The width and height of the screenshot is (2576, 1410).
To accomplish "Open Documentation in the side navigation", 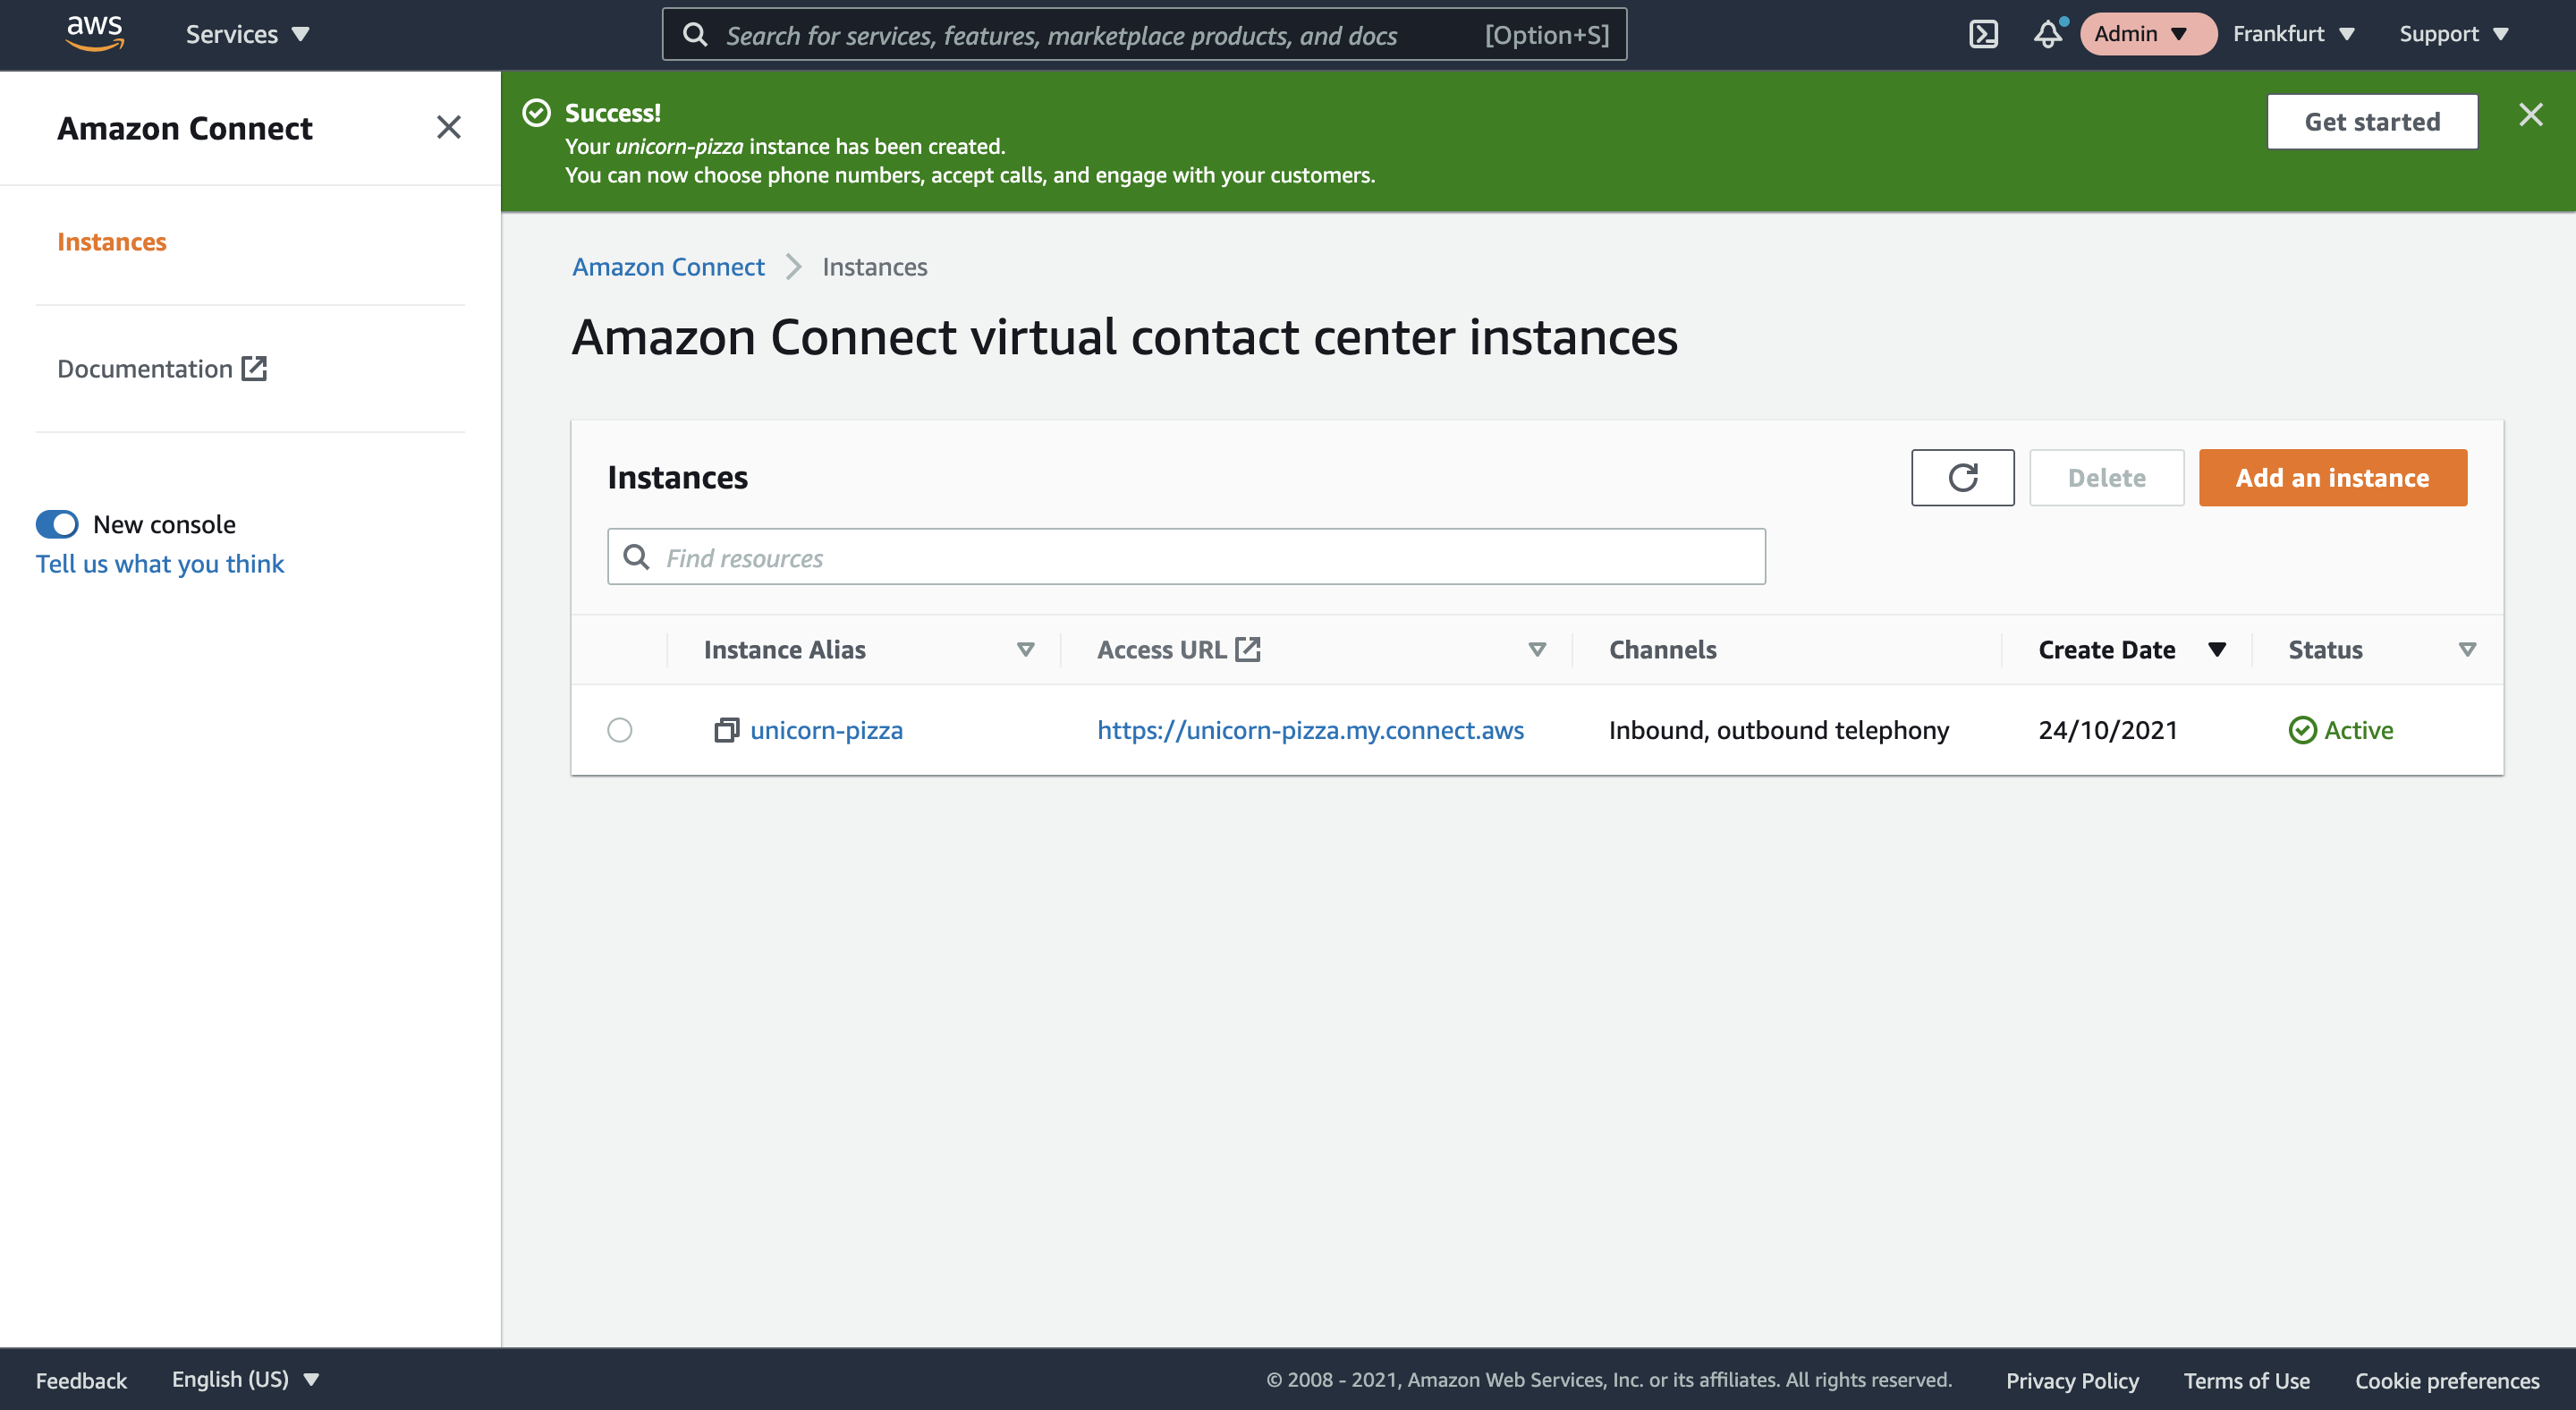I will [x=162, y=369].
